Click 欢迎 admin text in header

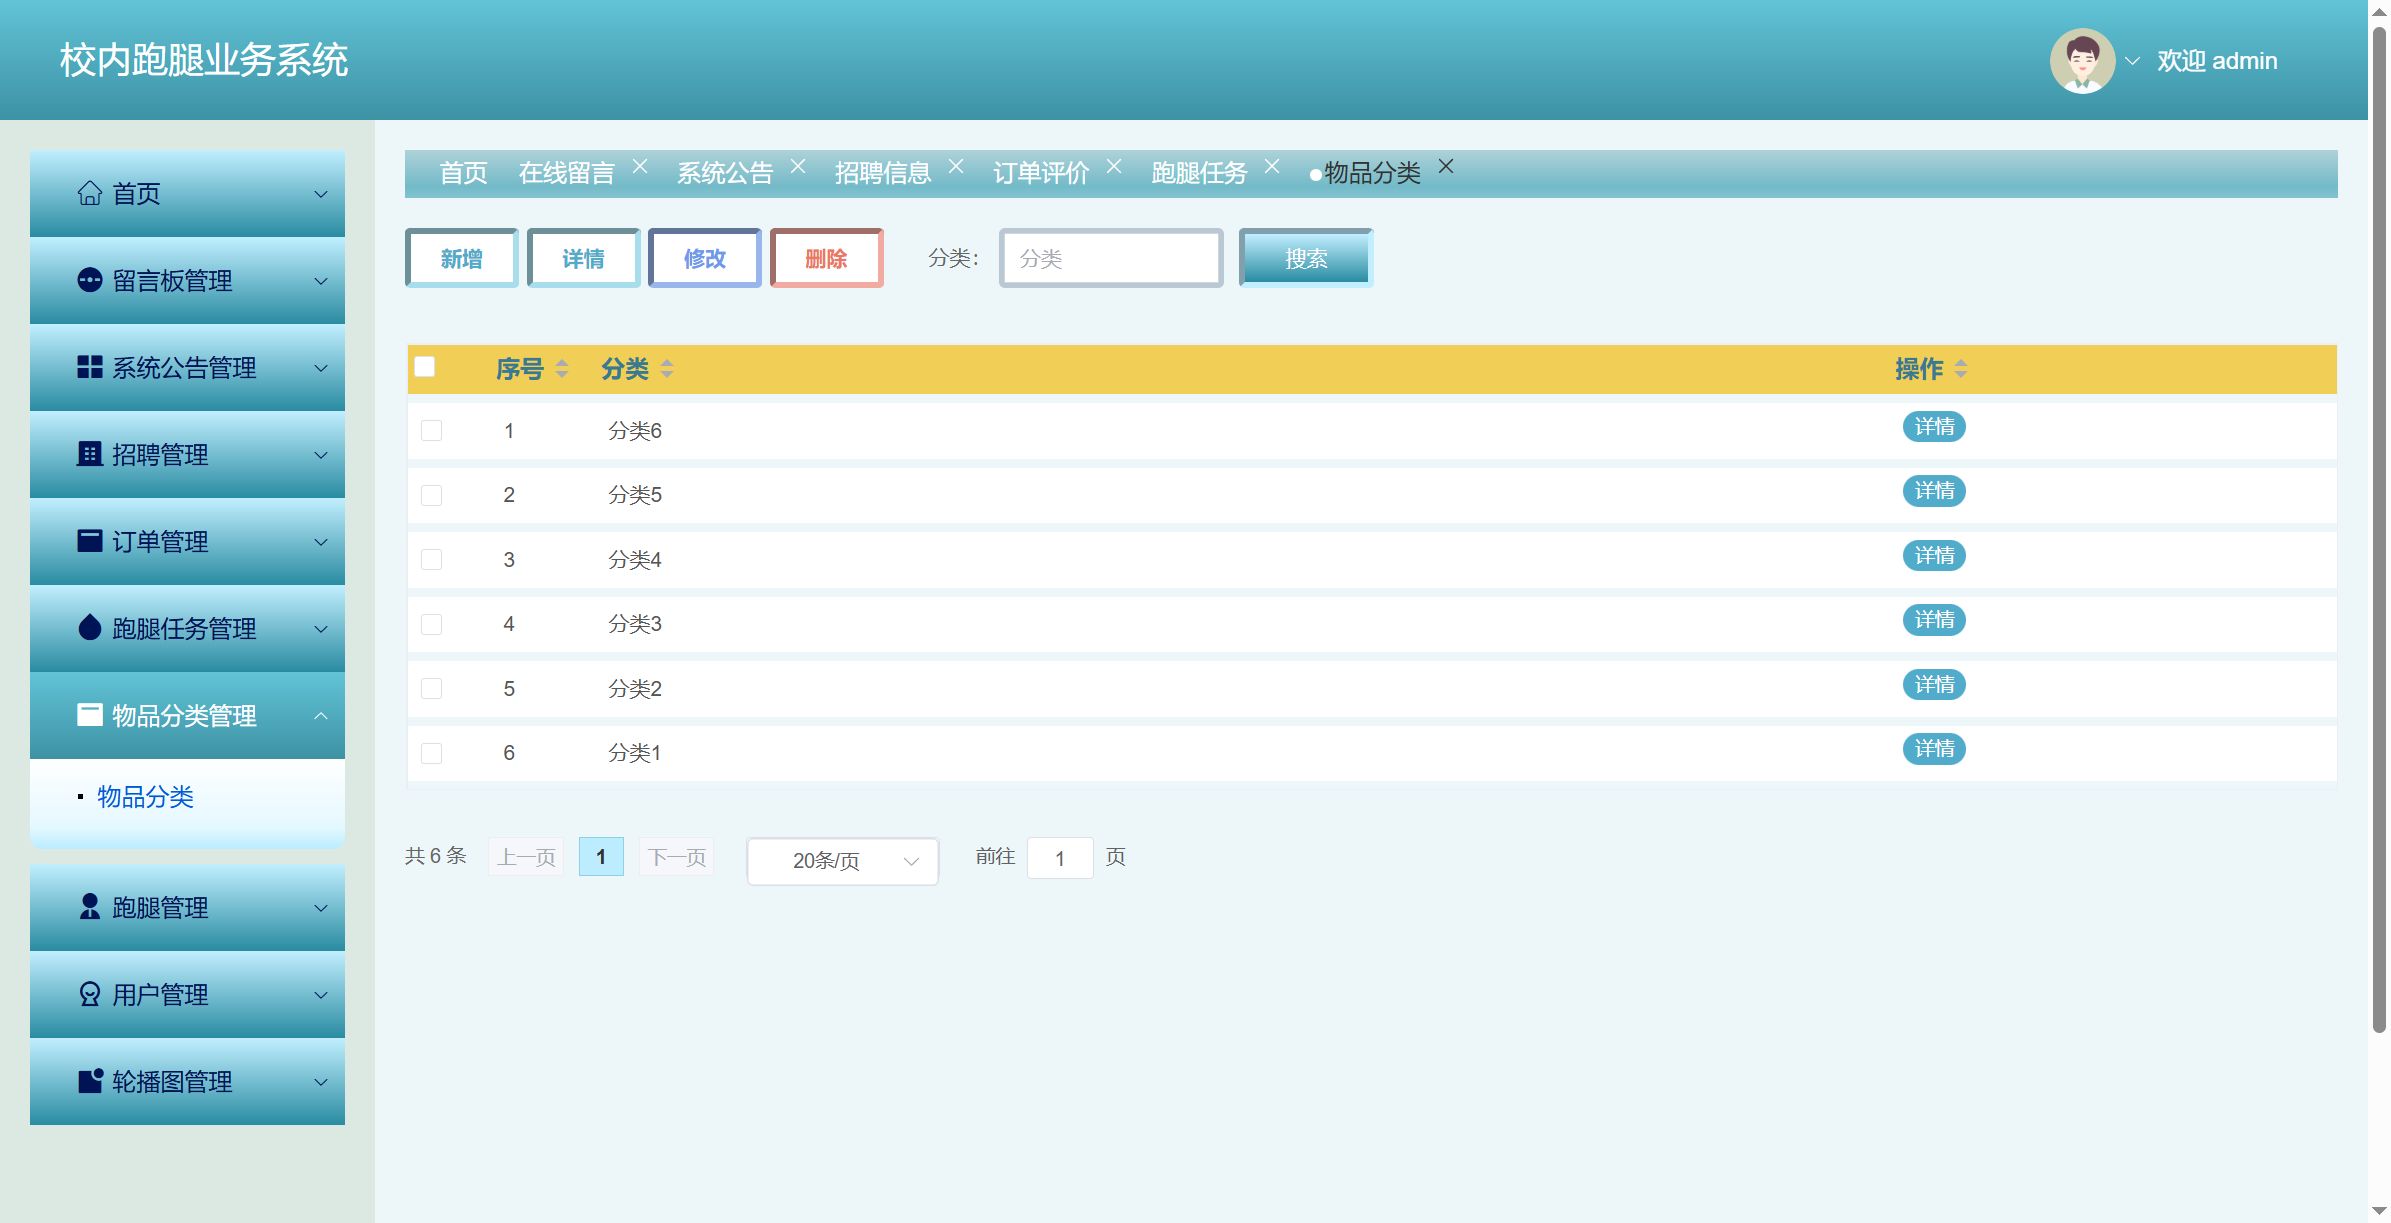tap(2217, 61)
